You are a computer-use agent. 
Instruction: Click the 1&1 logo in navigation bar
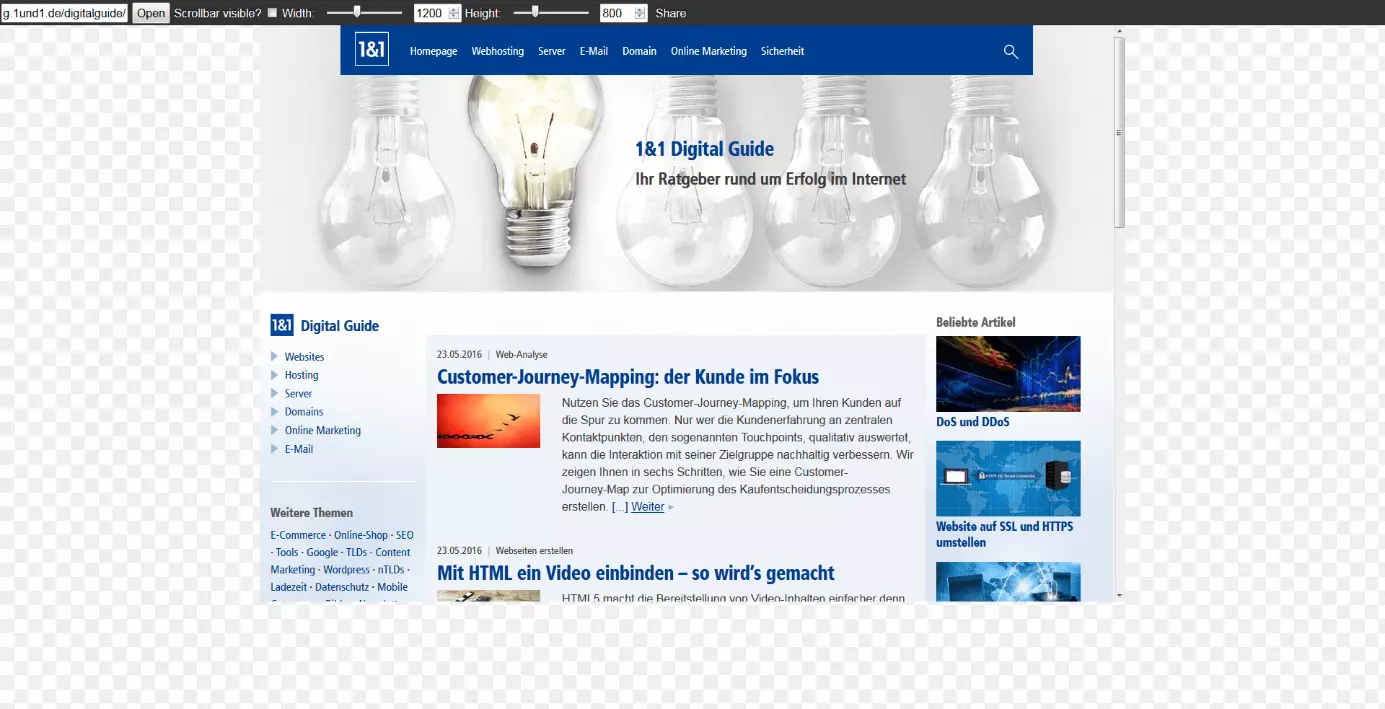(371, 50)
